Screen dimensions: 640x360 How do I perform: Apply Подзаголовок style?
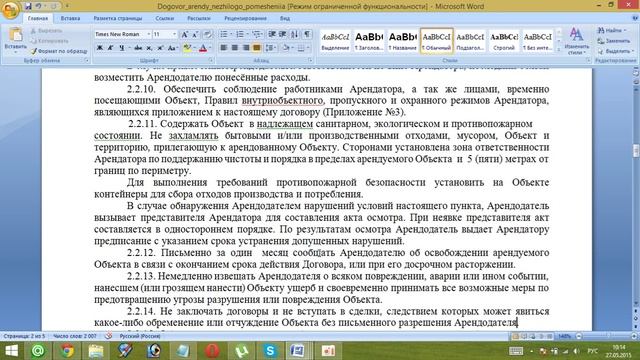point(470,40)
